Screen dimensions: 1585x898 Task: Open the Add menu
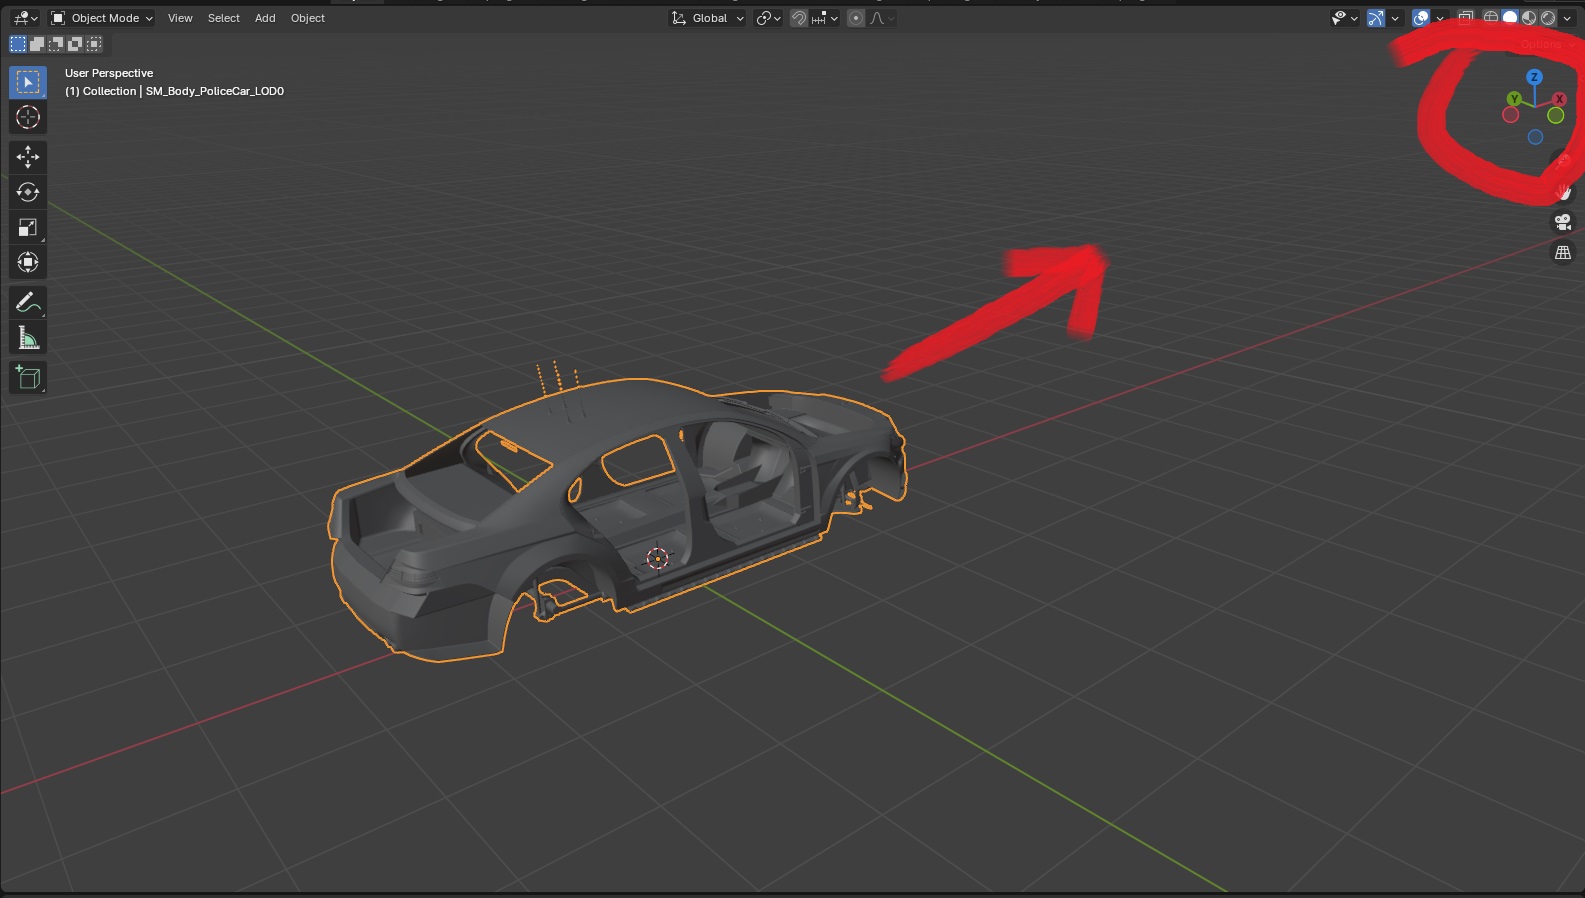click(265, 18)
